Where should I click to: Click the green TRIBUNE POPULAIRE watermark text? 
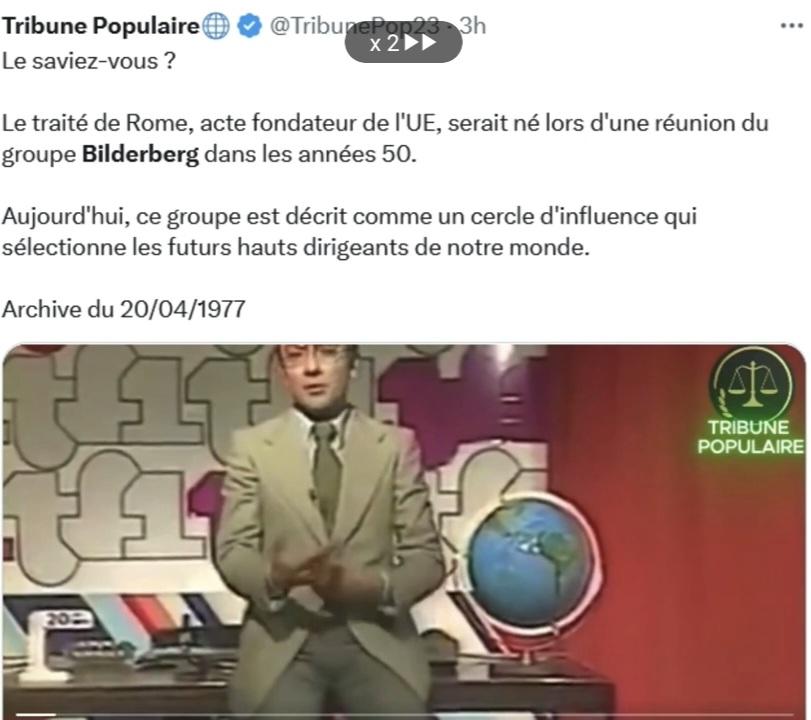click(x=750, y=437)
